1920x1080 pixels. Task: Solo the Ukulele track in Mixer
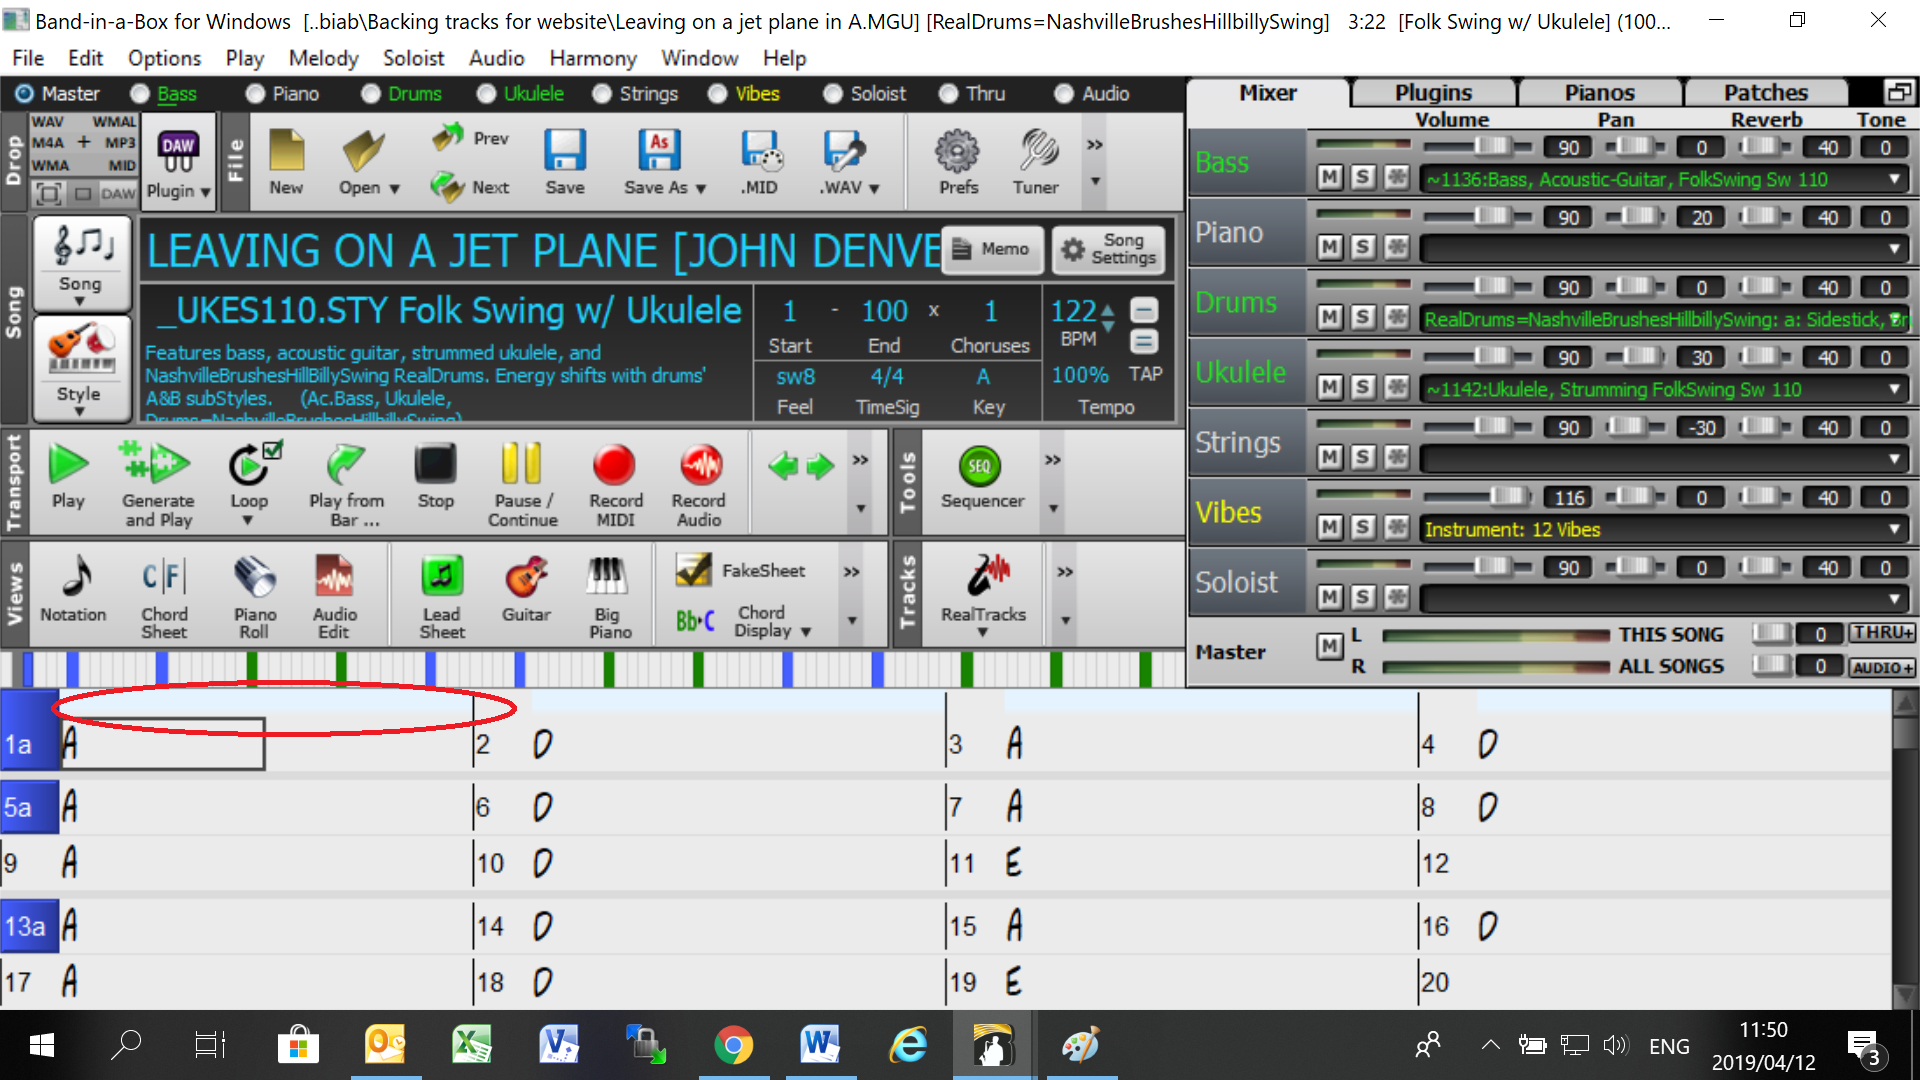(x=1362, y=388)
